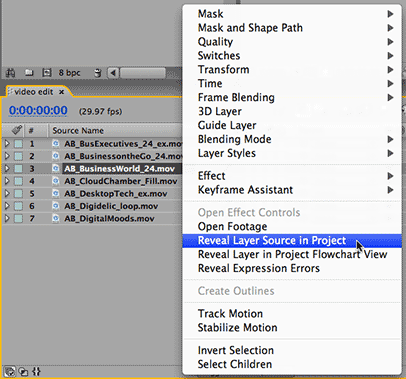This screenshot has height=379, width=406.
Task: Open the Frame Blending submenu
Action: [x=292, y=97]
